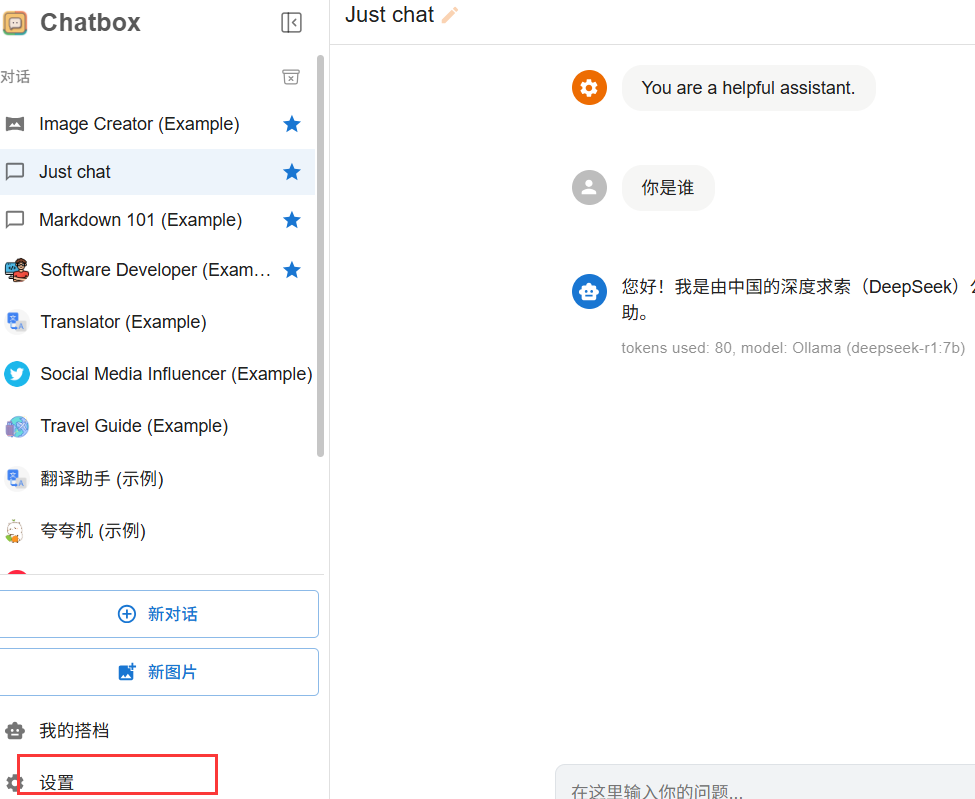
Task: Unstar the 'Markdown 101 (Example)' conversation
Action: (x=291, y=219)
